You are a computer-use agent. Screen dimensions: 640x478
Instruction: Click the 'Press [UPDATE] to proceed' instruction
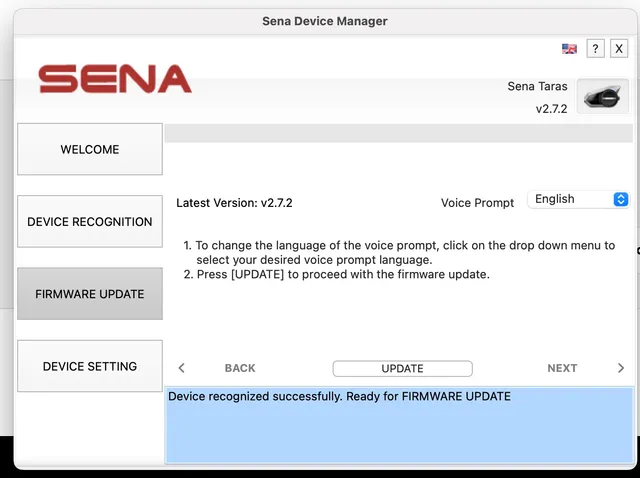click(x=336, y=274)
